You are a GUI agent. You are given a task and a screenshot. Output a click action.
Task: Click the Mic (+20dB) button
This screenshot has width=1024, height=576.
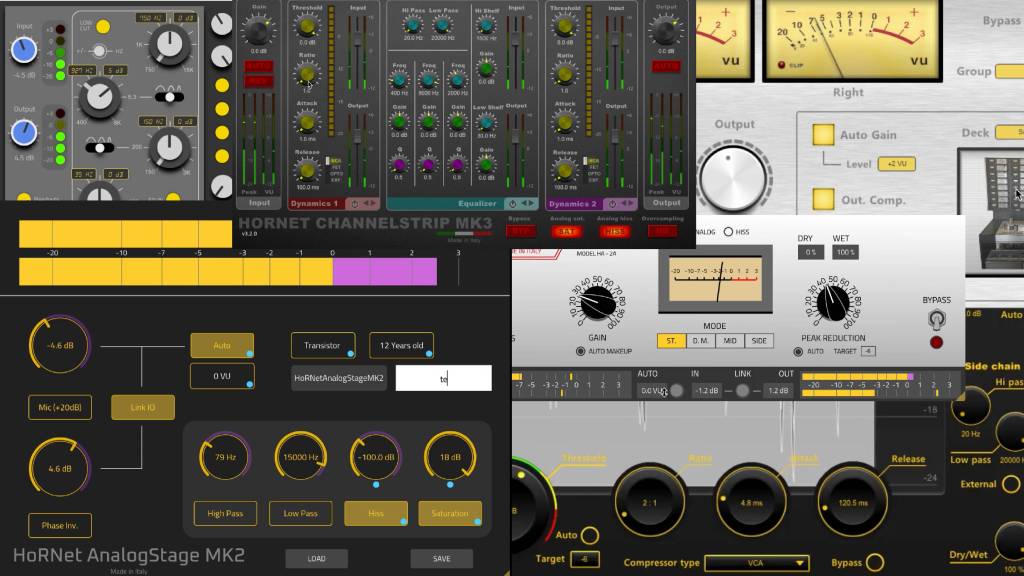[59, 407]
